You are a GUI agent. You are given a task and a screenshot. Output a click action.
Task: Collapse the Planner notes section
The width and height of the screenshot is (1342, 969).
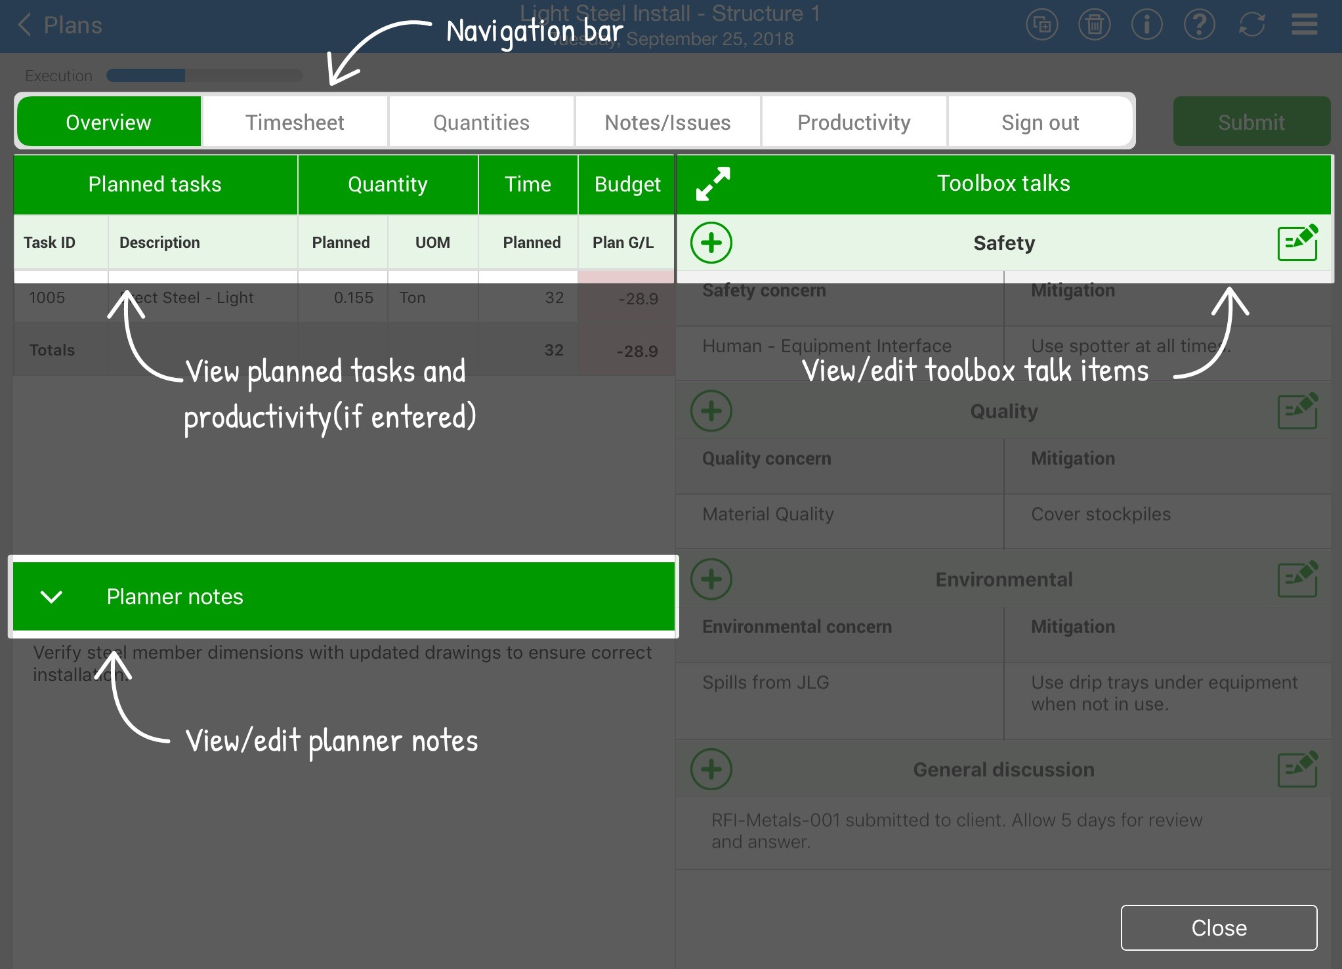(52, 597)
